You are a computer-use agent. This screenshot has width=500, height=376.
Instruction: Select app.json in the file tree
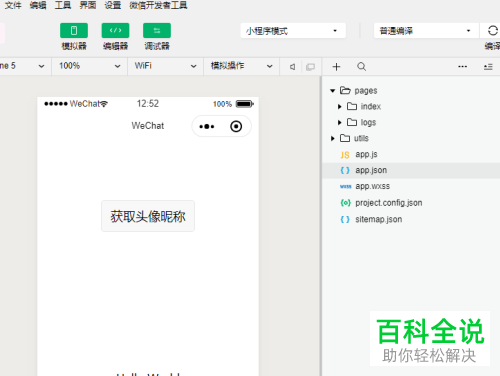(411, 170)
